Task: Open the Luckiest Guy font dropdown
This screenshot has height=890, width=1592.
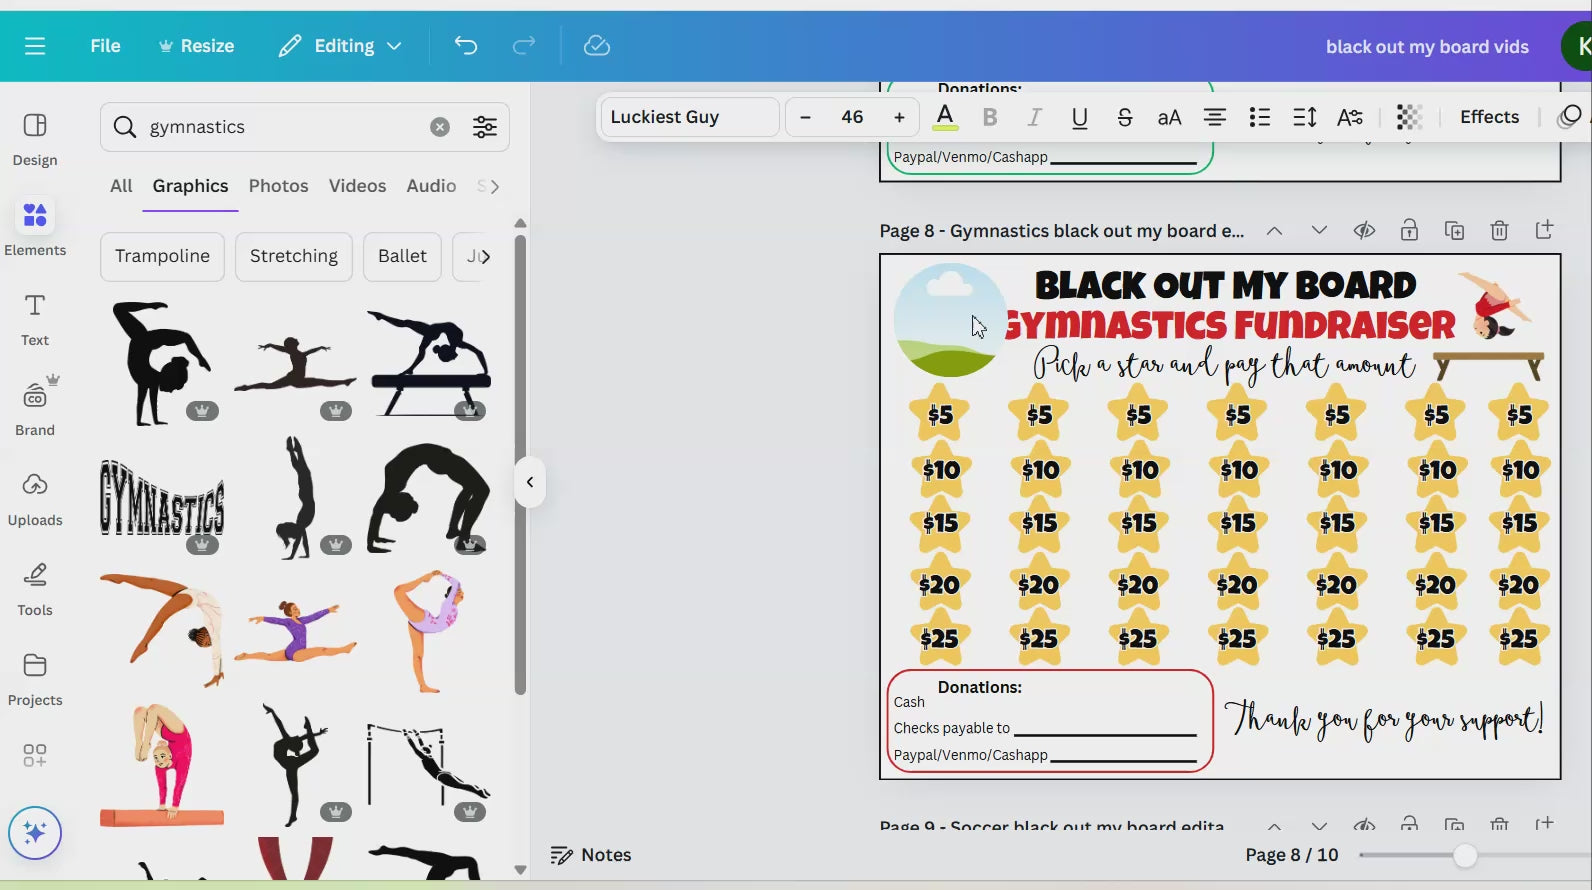Action: point(689,117)
